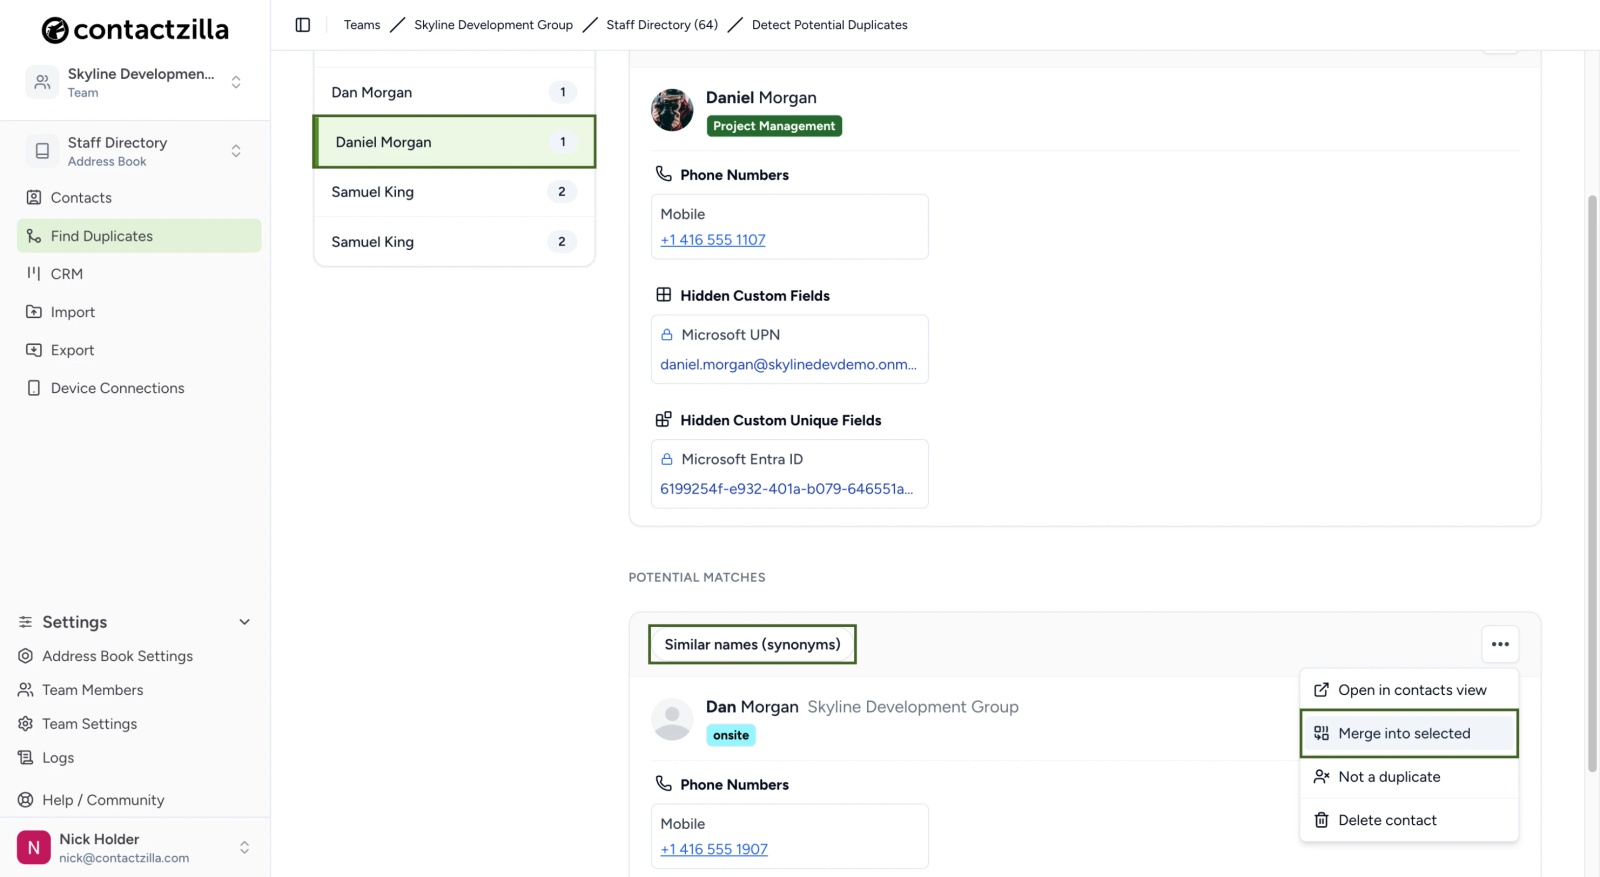This screenshot has width=1600, height=877.
Task: Open Skyline Development Group breadcrumb
Action: click(x=494, y=25)
